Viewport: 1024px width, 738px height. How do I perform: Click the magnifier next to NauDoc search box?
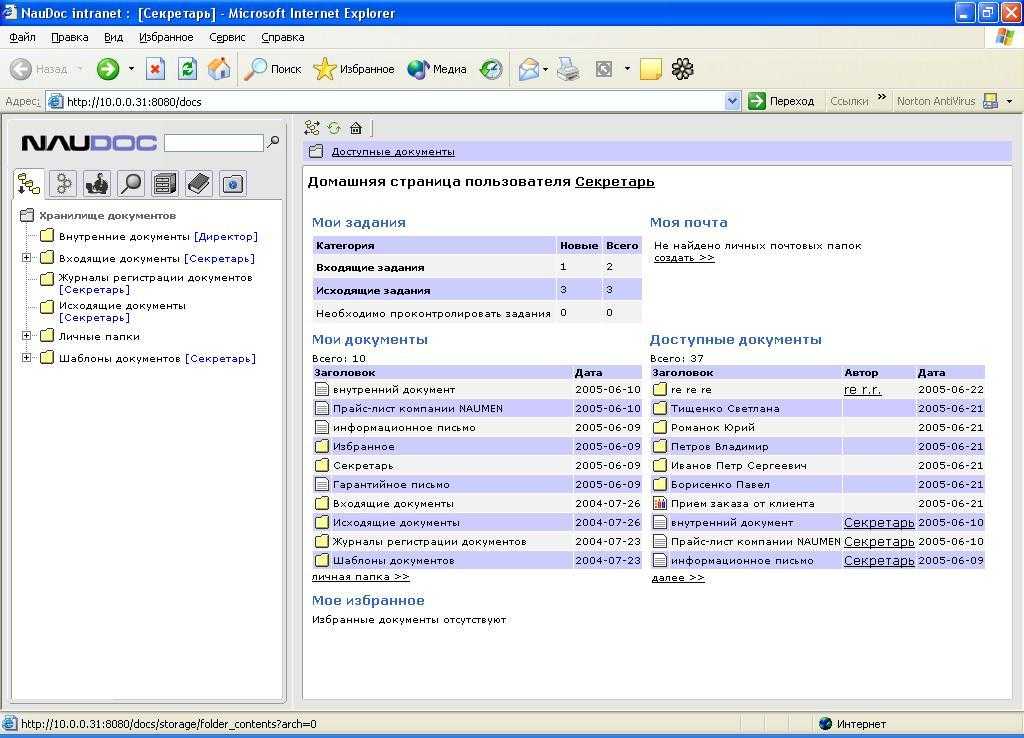[273, 143]
